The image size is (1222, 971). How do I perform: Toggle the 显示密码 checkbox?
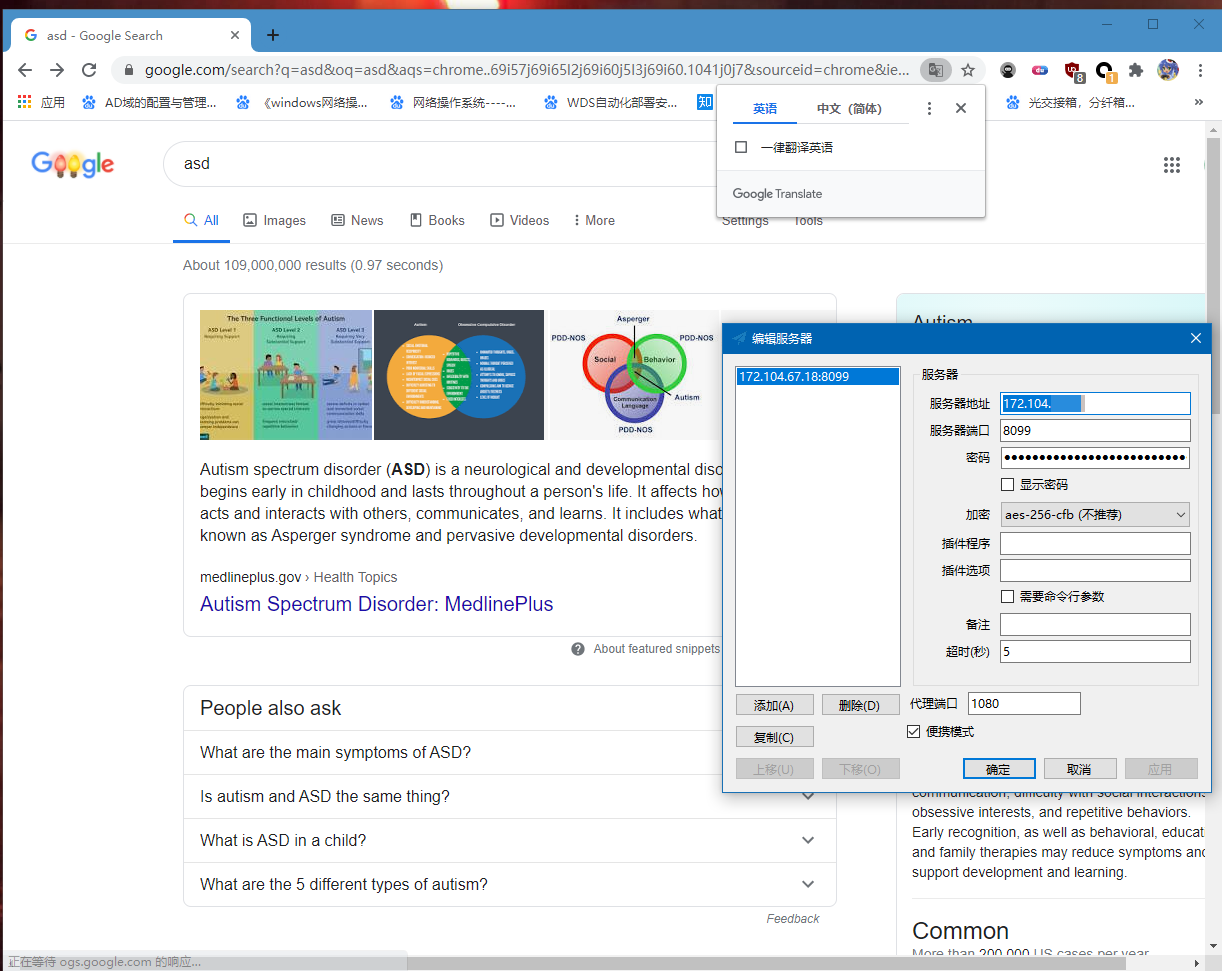point(1007,484)
